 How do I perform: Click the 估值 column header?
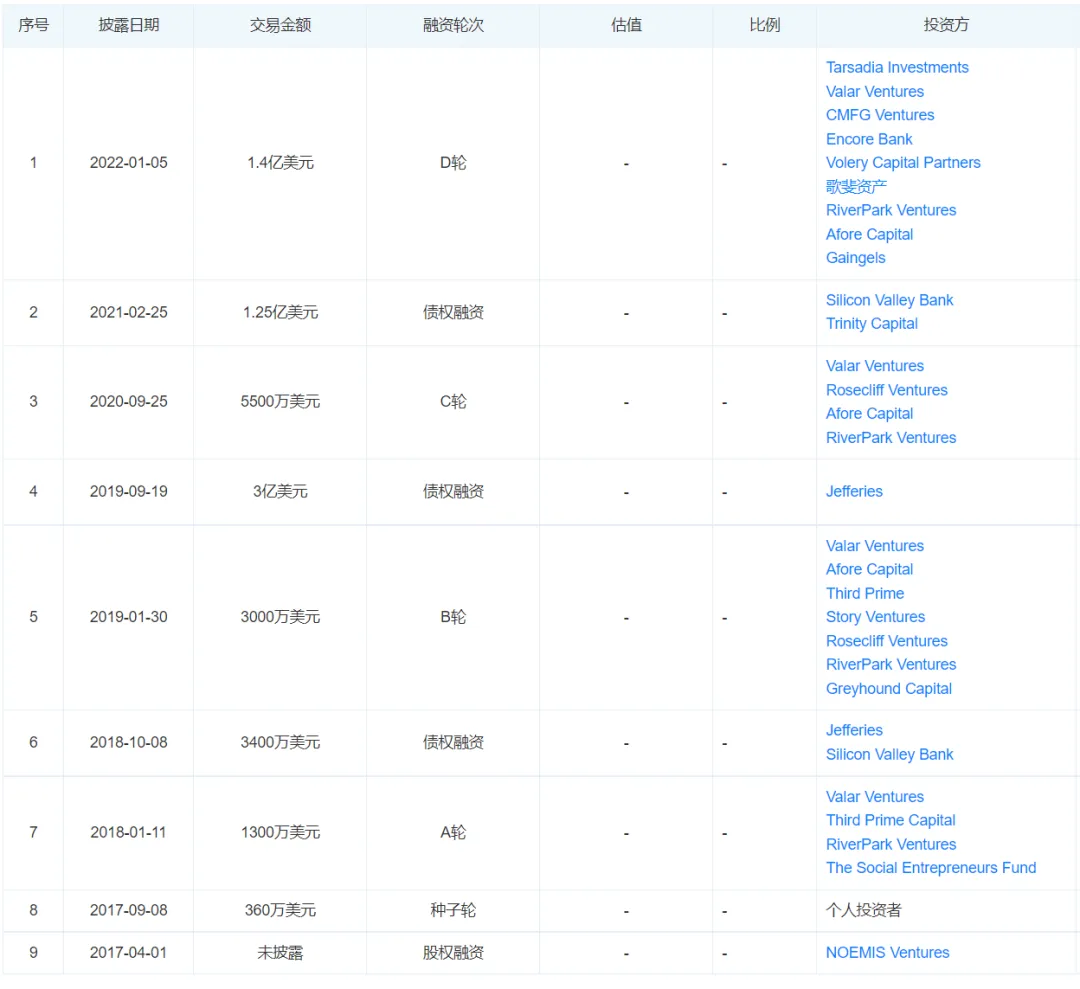(626, 25)
